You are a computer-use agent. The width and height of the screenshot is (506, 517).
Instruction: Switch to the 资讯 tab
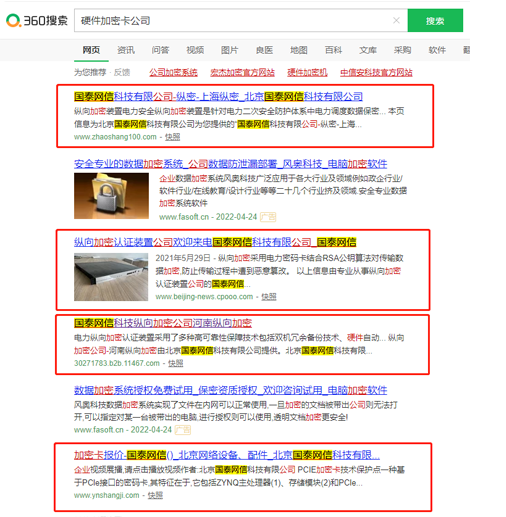[x=126, y=50]
